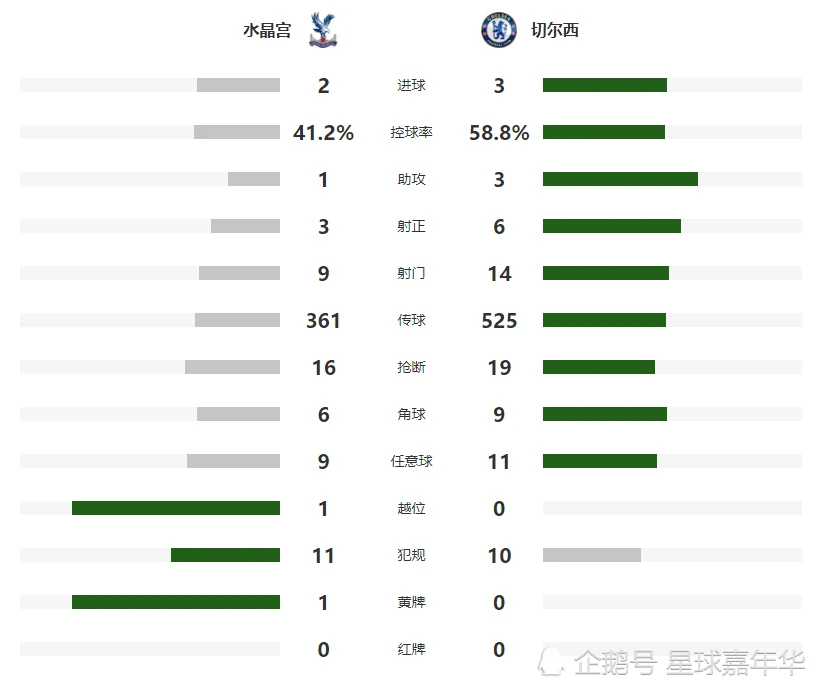Click the 任意球 row label
Viewport: 824px width, 691px height.
[411, 461]
